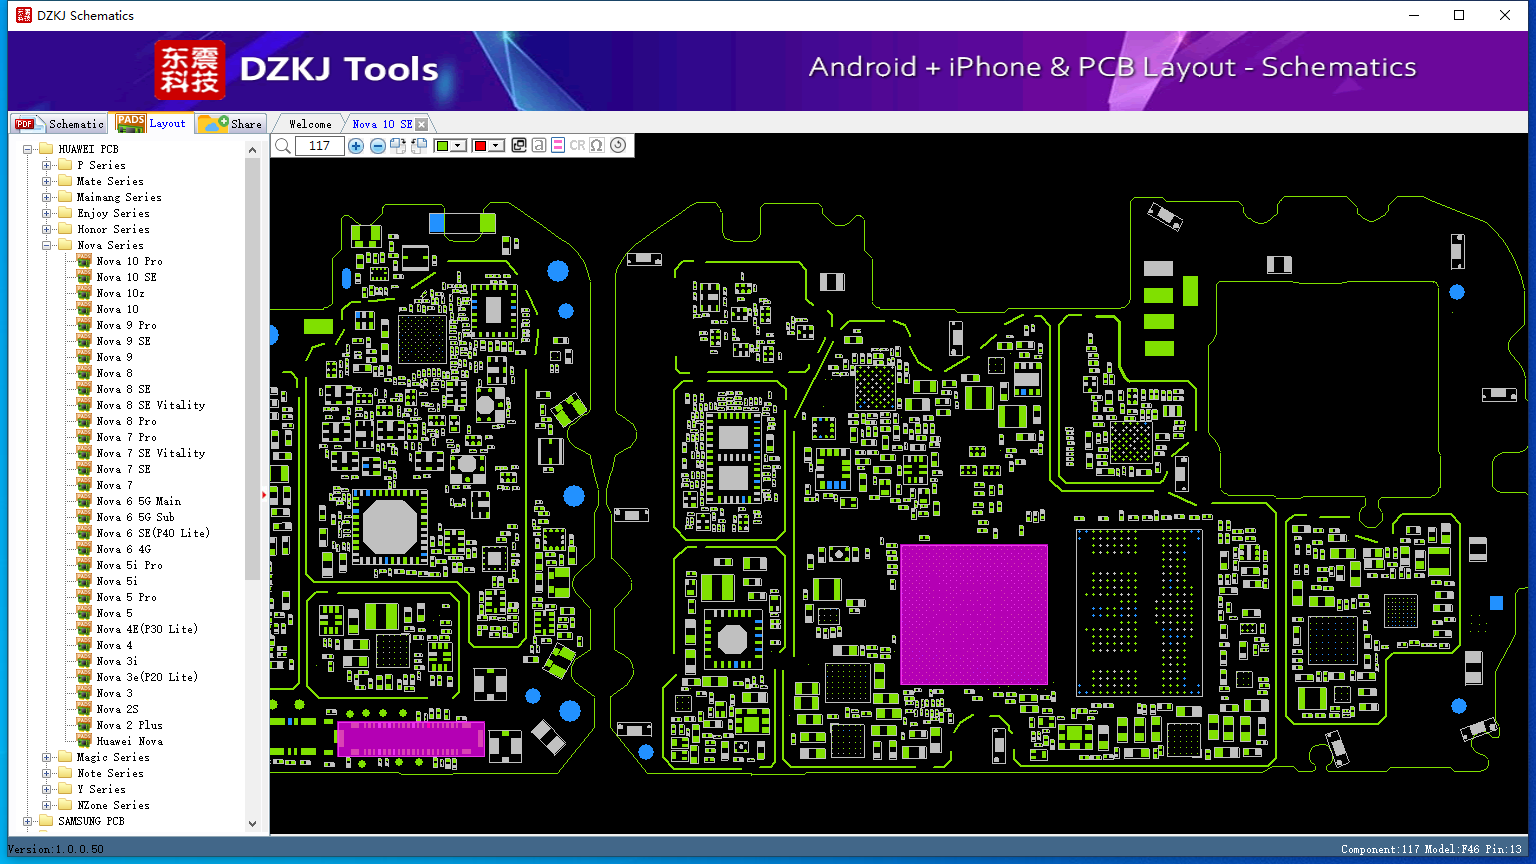Select Nova 8 SE Vitality entry
This screenshot has width=1536, height=864.
(150, 405)
